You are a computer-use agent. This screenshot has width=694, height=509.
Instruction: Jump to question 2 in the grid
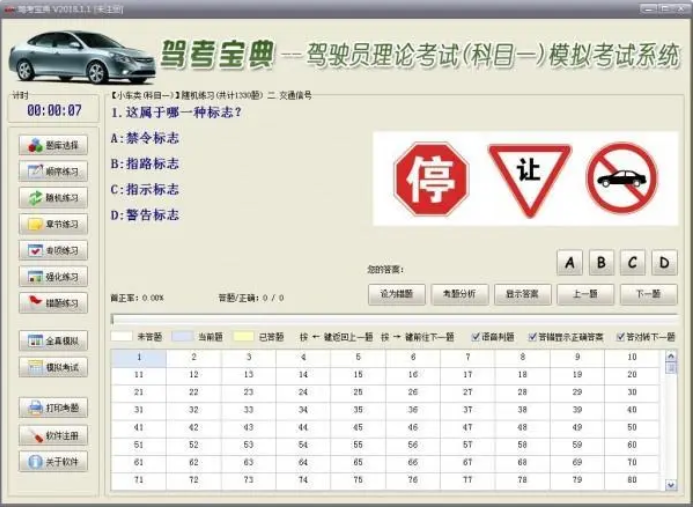pyautogui.click(x=193, y=358)
